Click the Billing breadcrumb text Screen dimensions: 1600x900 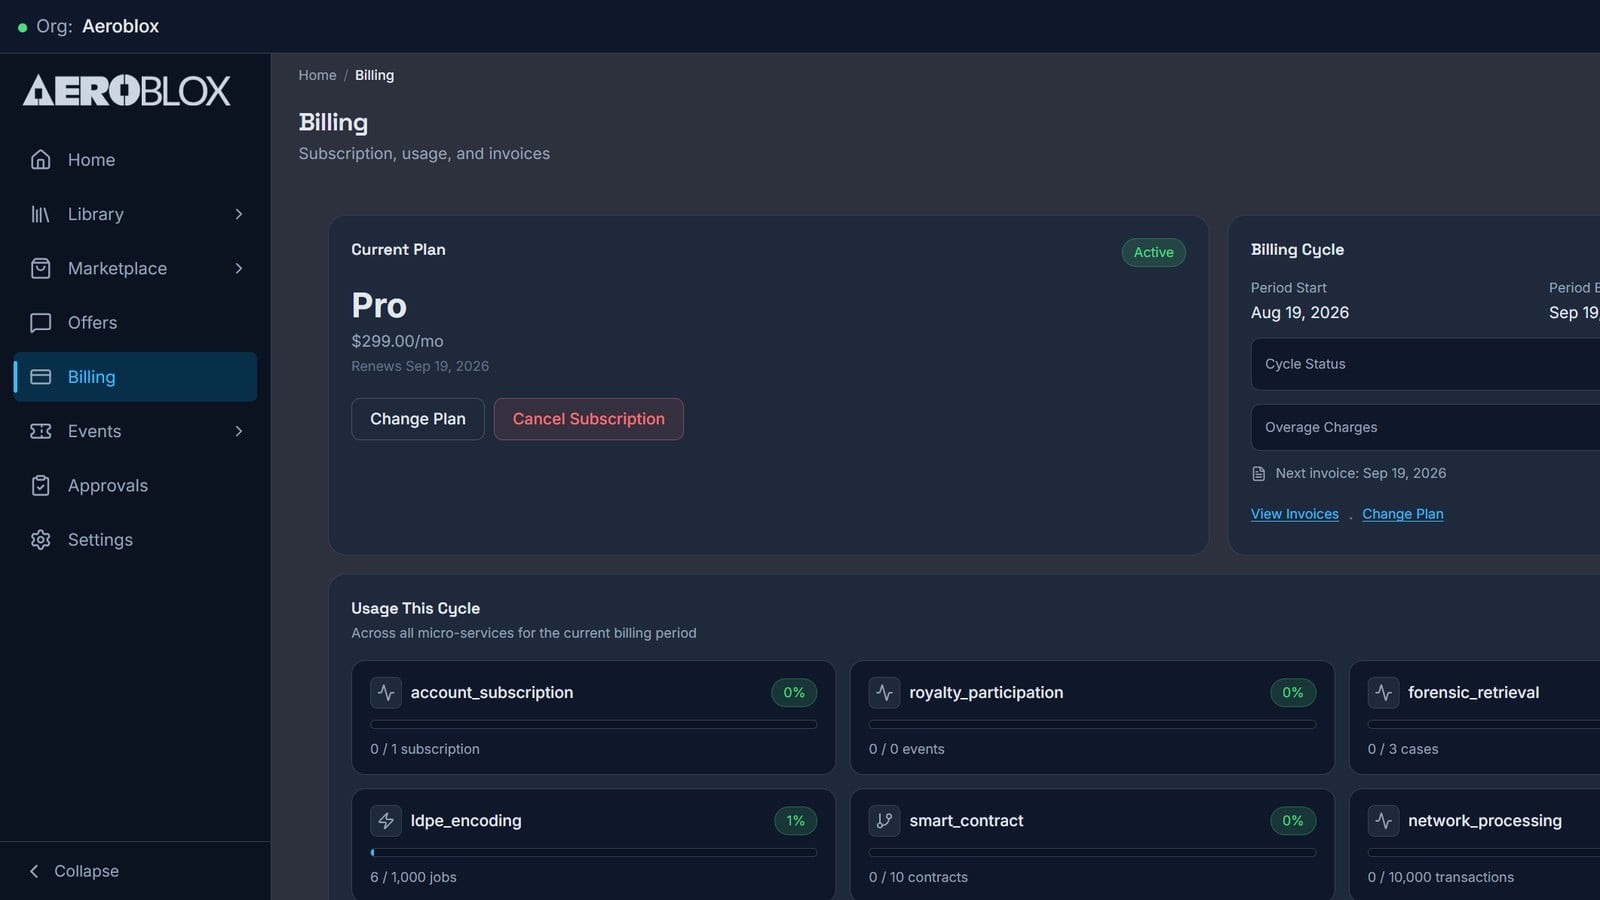374,75
